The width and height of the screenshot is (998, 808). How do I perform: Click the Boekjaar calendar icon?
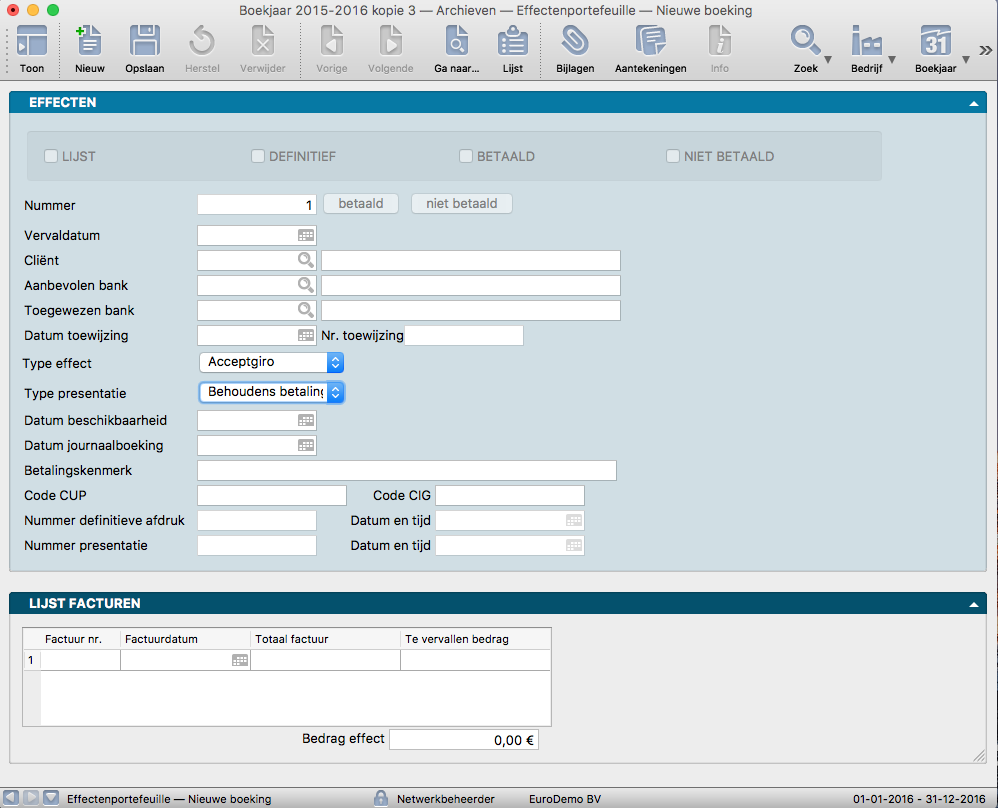tap(935, 42)
